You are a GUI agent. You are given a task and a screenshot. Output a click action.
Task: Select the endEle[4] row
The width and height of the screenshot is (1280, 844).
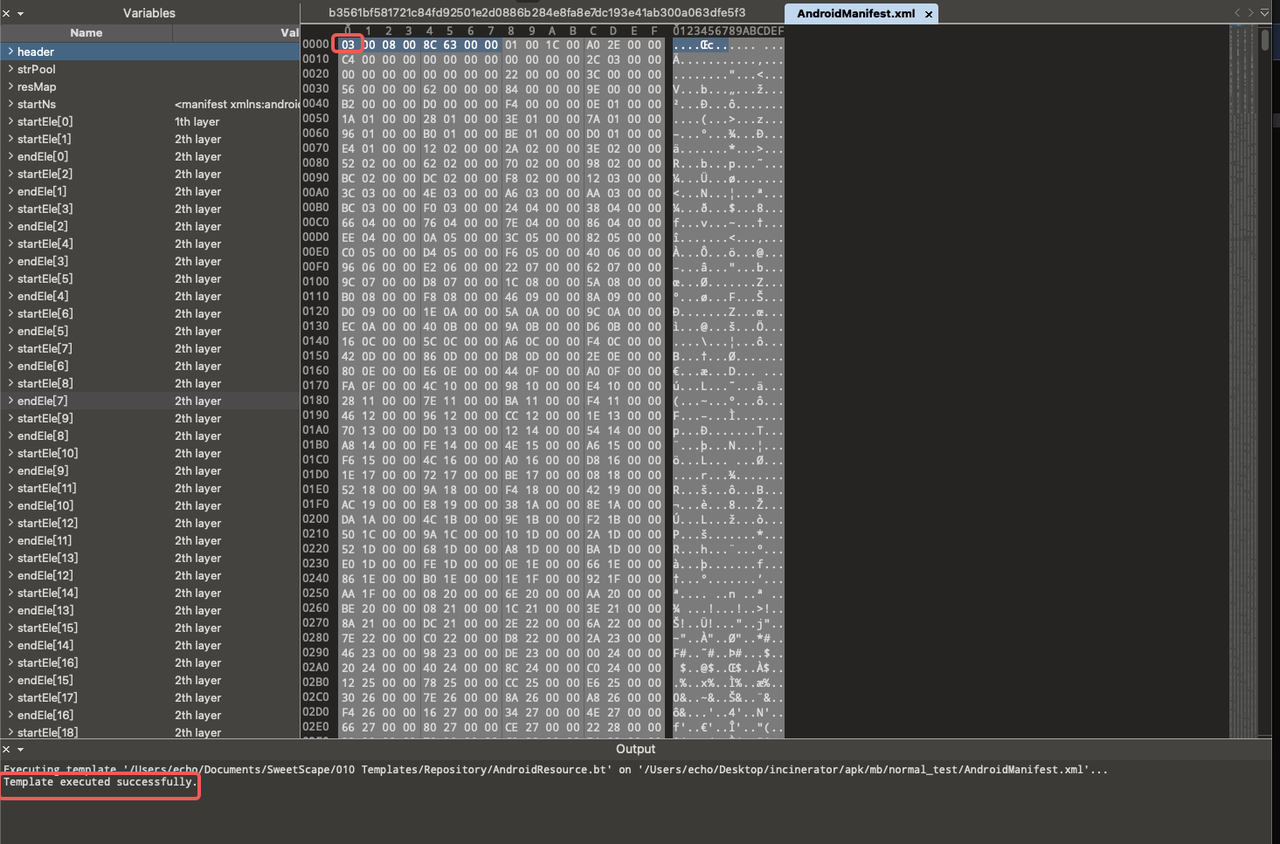coord(150,296)
